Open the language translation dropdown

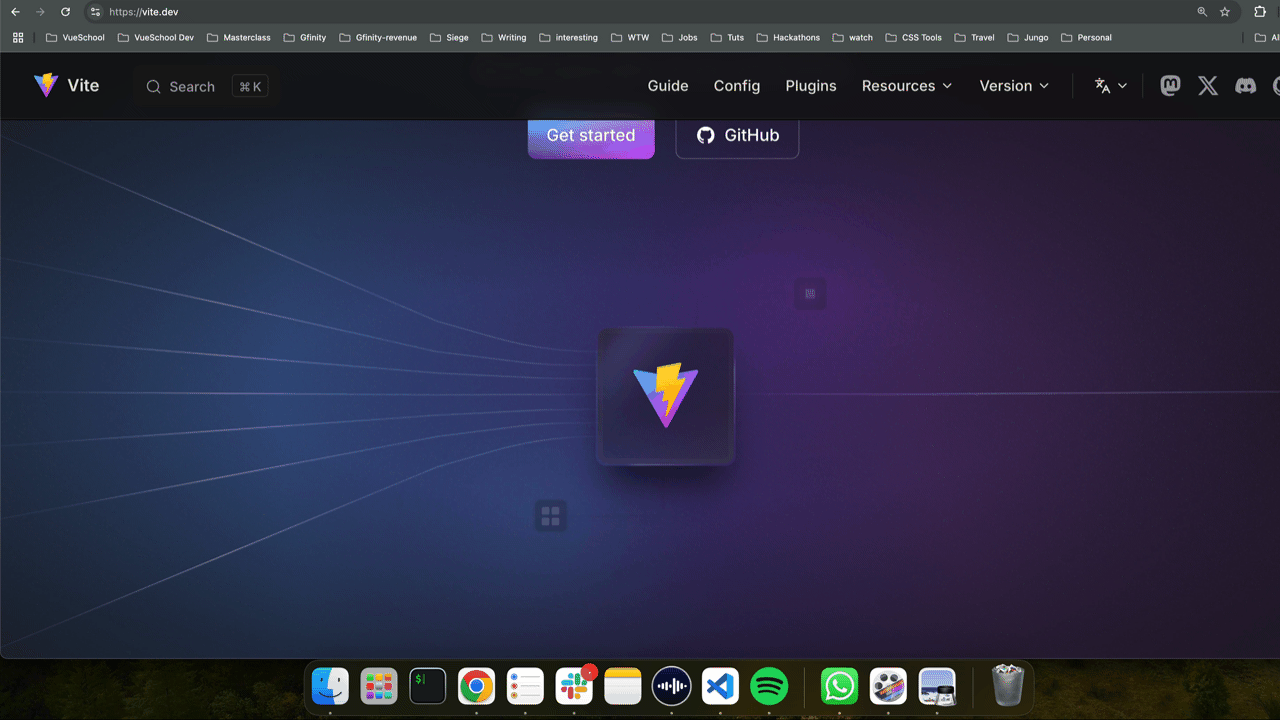coord(1110,86)
